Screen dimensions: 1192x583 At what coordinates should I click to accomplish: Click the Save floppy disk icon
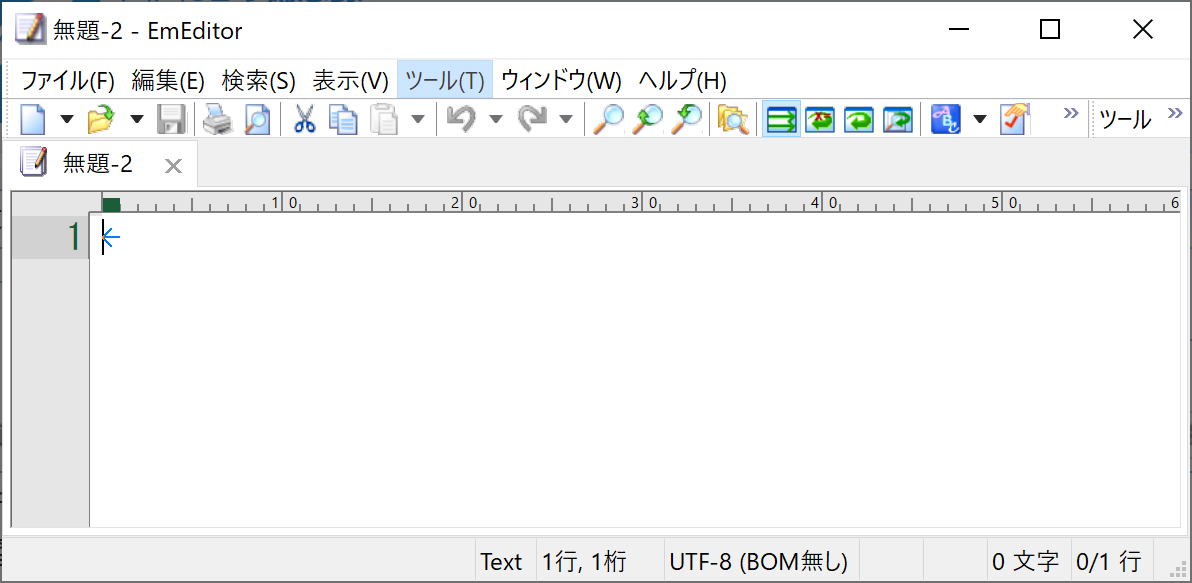tap(171, 119)
